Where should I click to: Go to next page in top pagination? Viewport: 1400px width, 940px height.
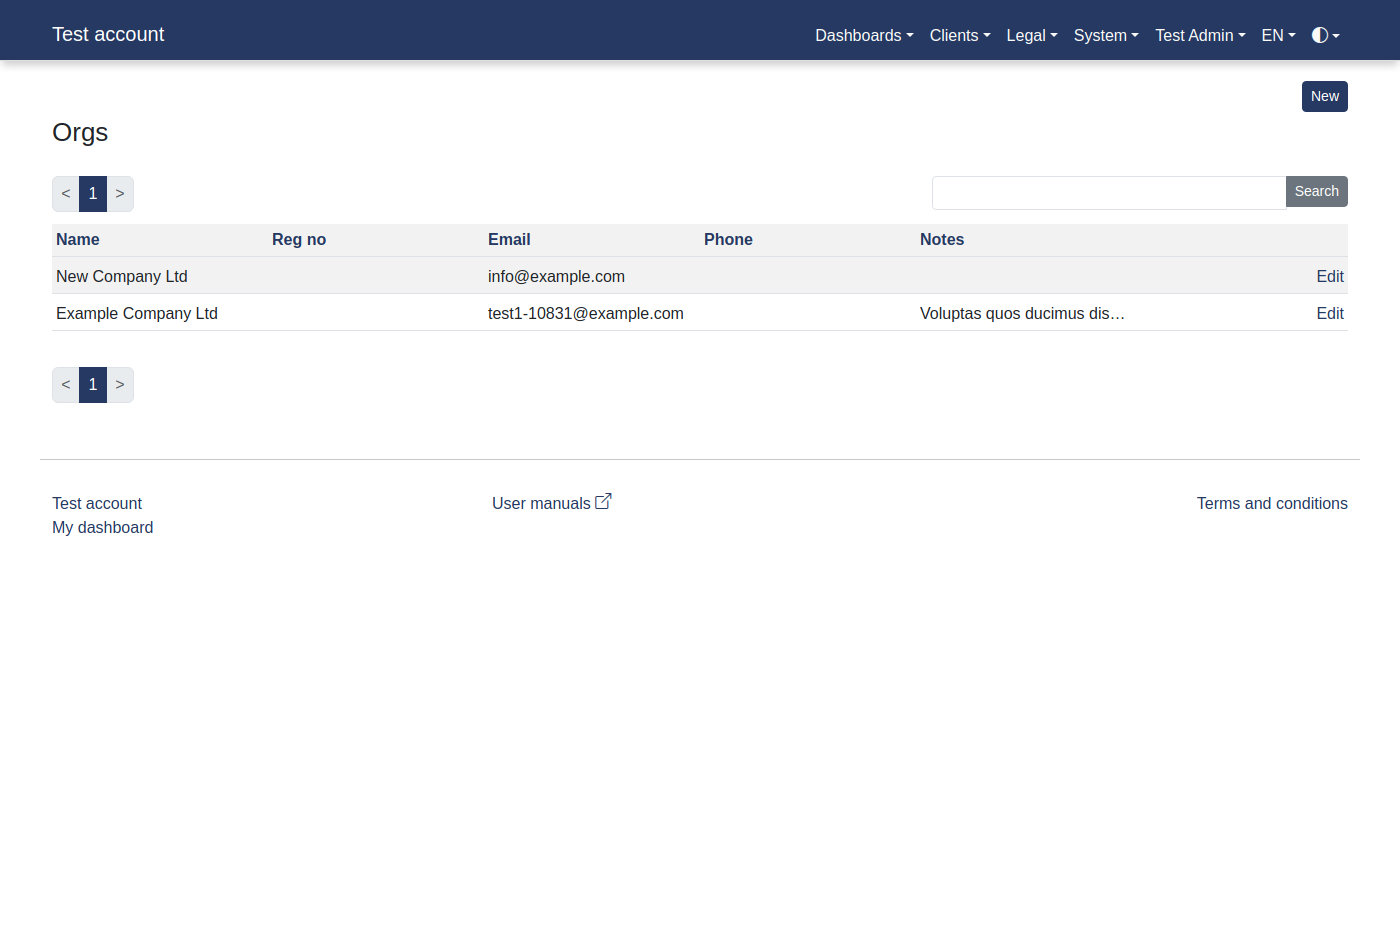click(120, 194)
